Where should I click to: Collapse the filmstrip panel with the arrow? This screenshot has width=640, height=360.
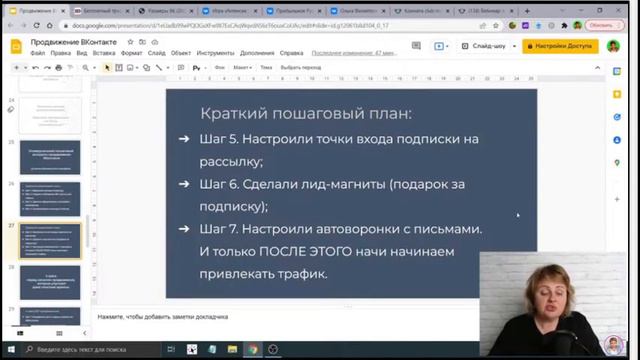[84, 333]
